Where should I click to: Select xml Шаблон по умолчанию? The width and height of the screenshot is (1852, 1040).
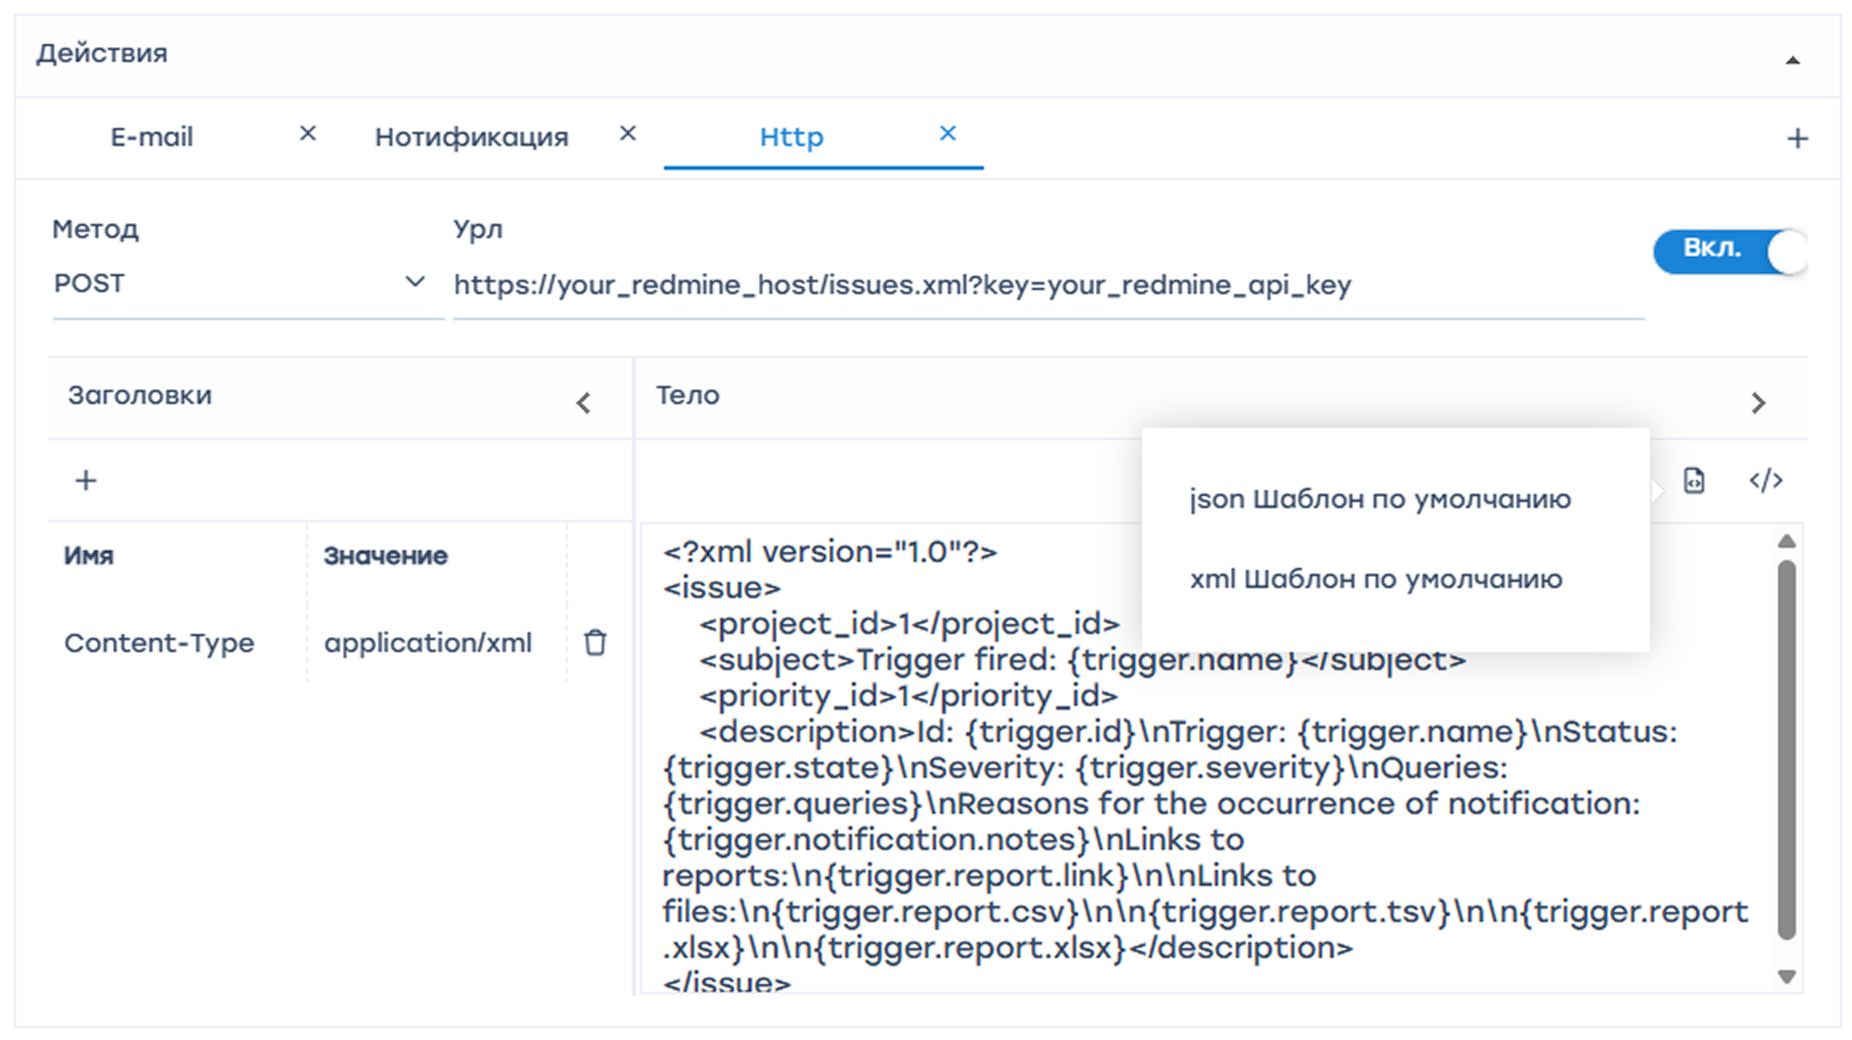(x=1376, y=579)
